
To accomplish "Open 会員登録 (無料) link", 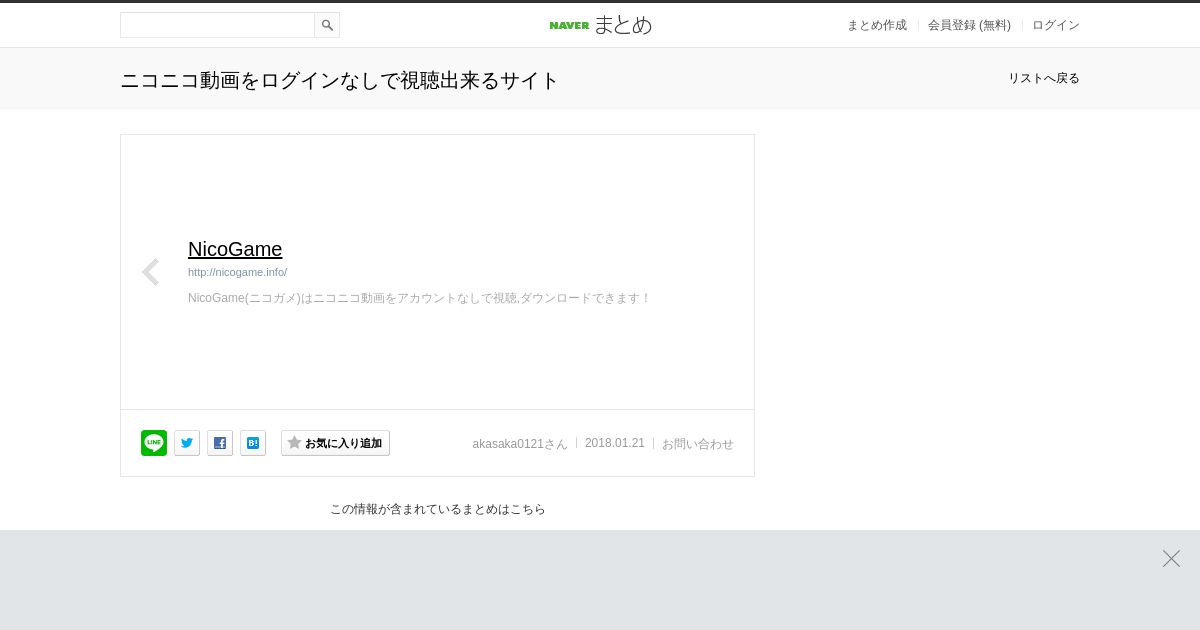I will (969, 25).
